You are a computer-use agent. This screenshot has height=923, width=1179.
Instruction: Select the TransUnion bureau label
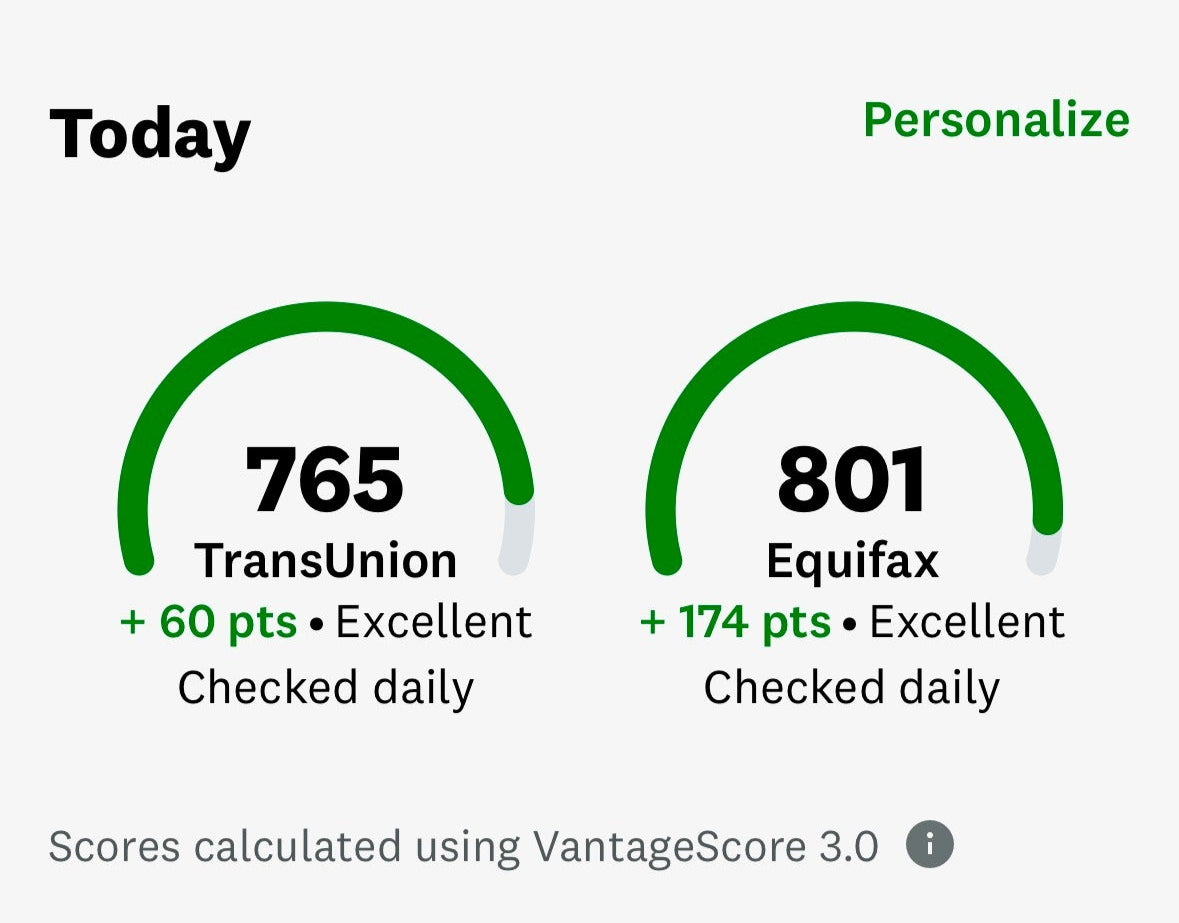(325, 560)
